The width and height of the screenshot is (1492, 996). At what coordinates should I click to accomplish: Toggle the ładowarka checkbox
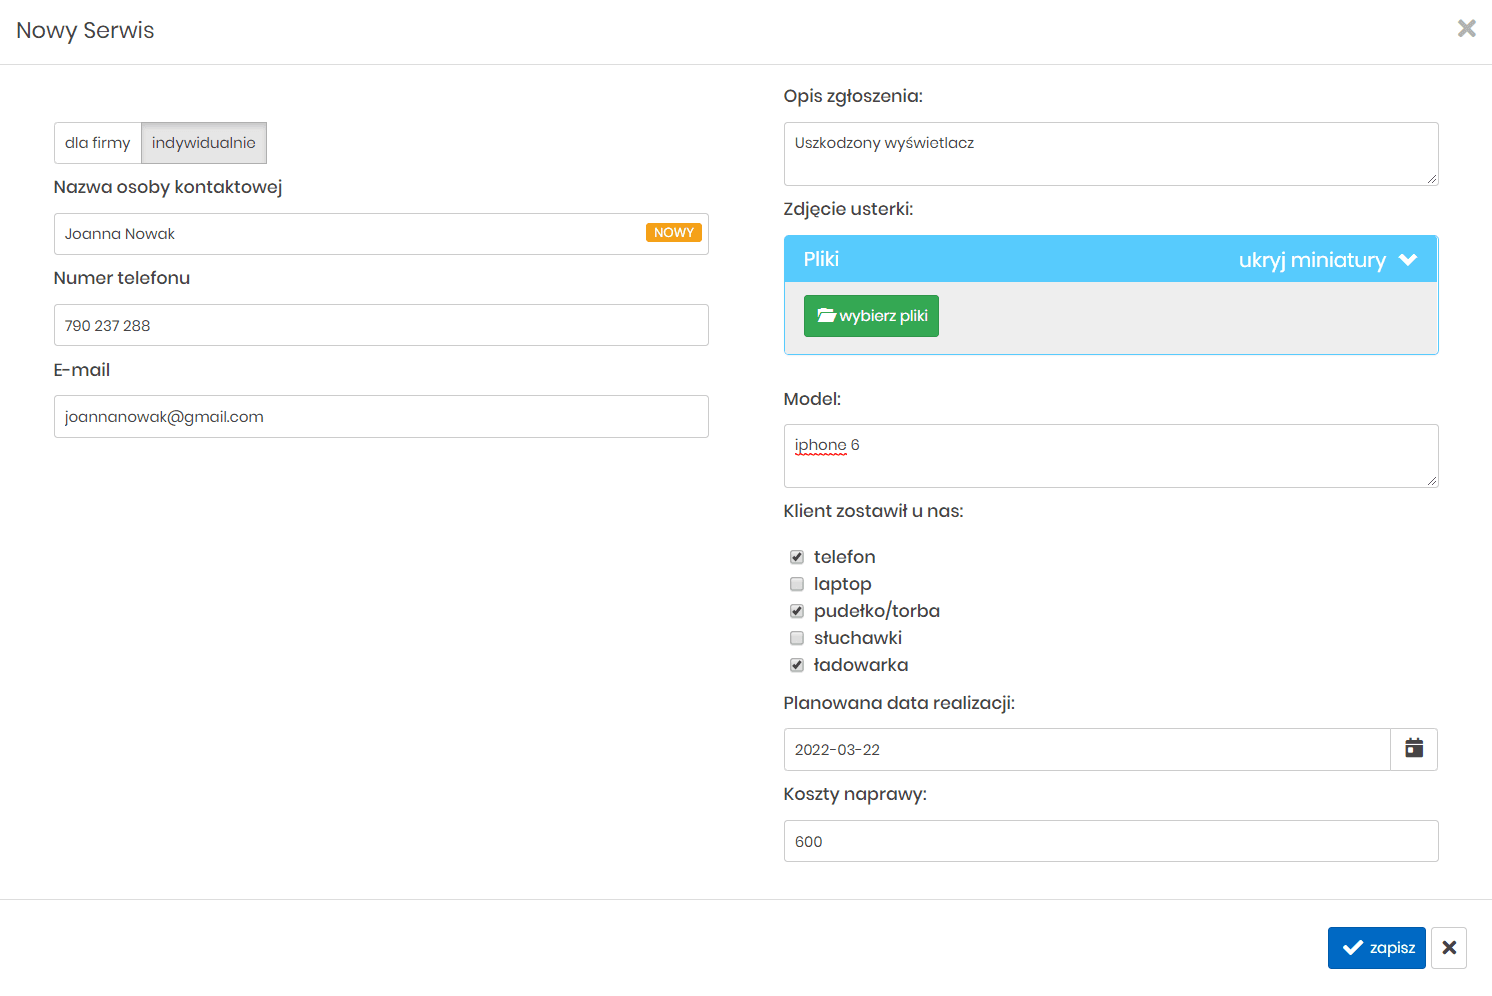[x=797, y=665]
